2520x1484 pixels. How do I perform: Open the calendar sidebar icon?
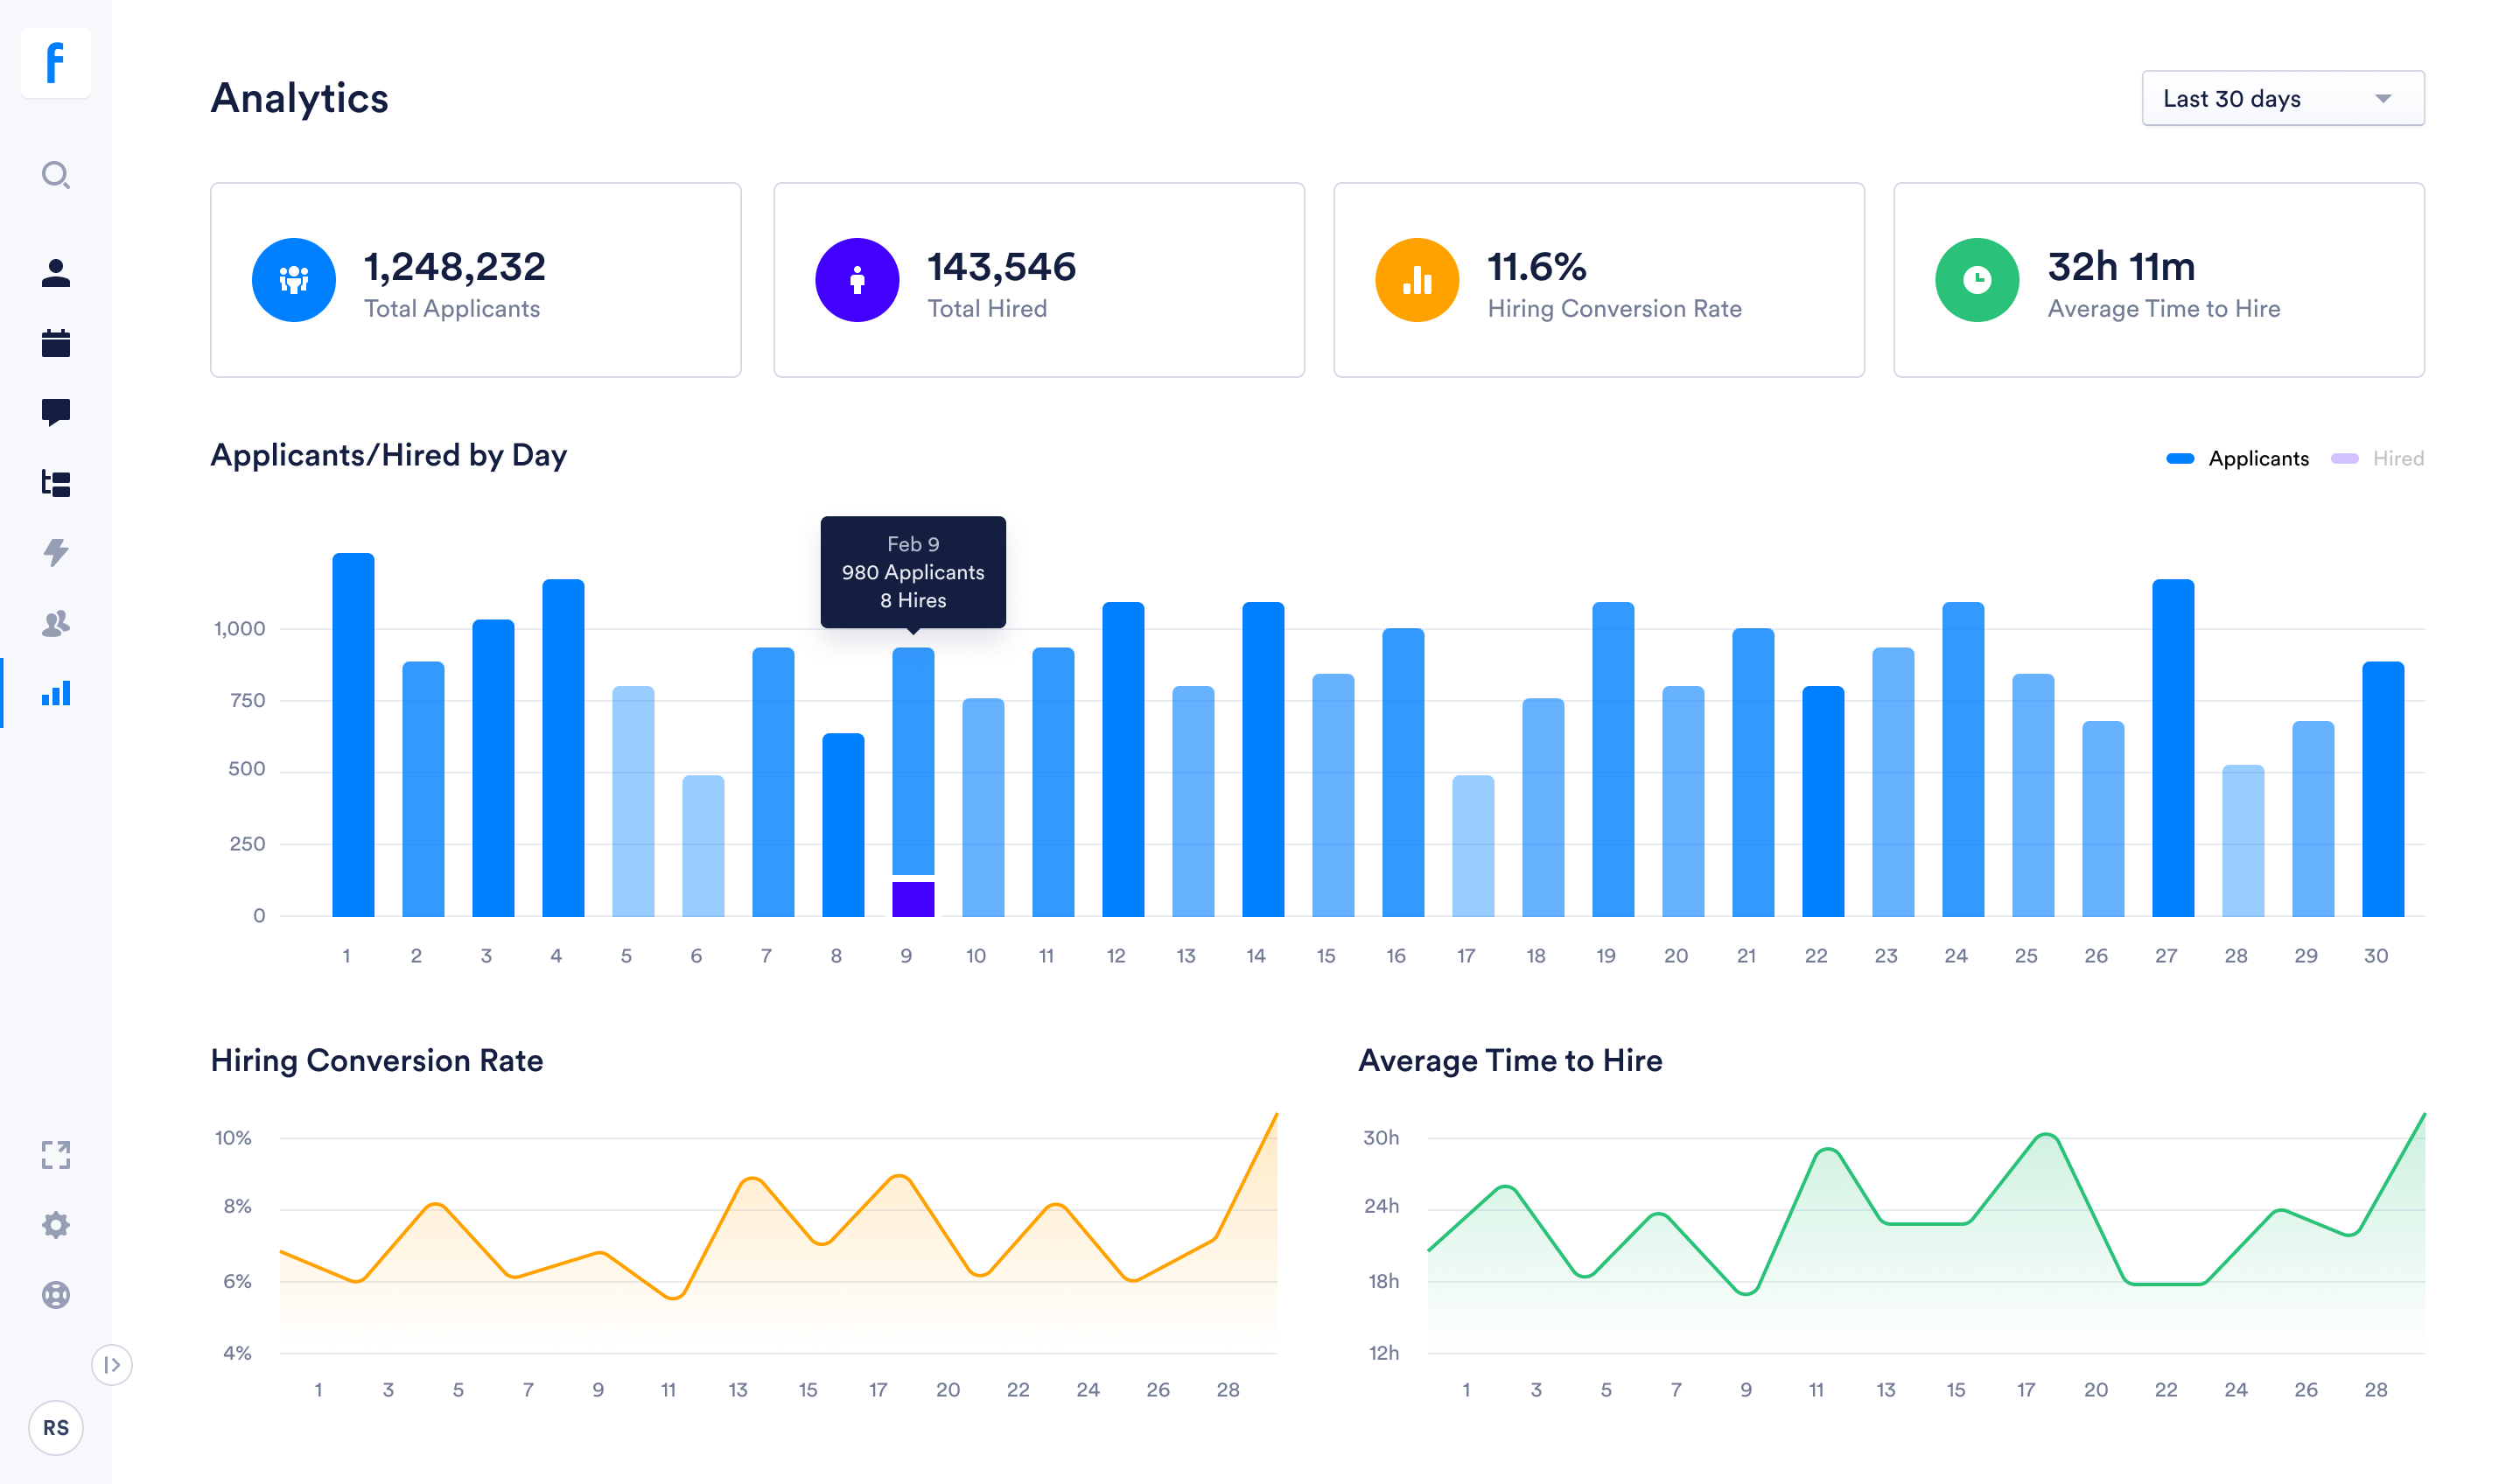click(x=56, y=343)
